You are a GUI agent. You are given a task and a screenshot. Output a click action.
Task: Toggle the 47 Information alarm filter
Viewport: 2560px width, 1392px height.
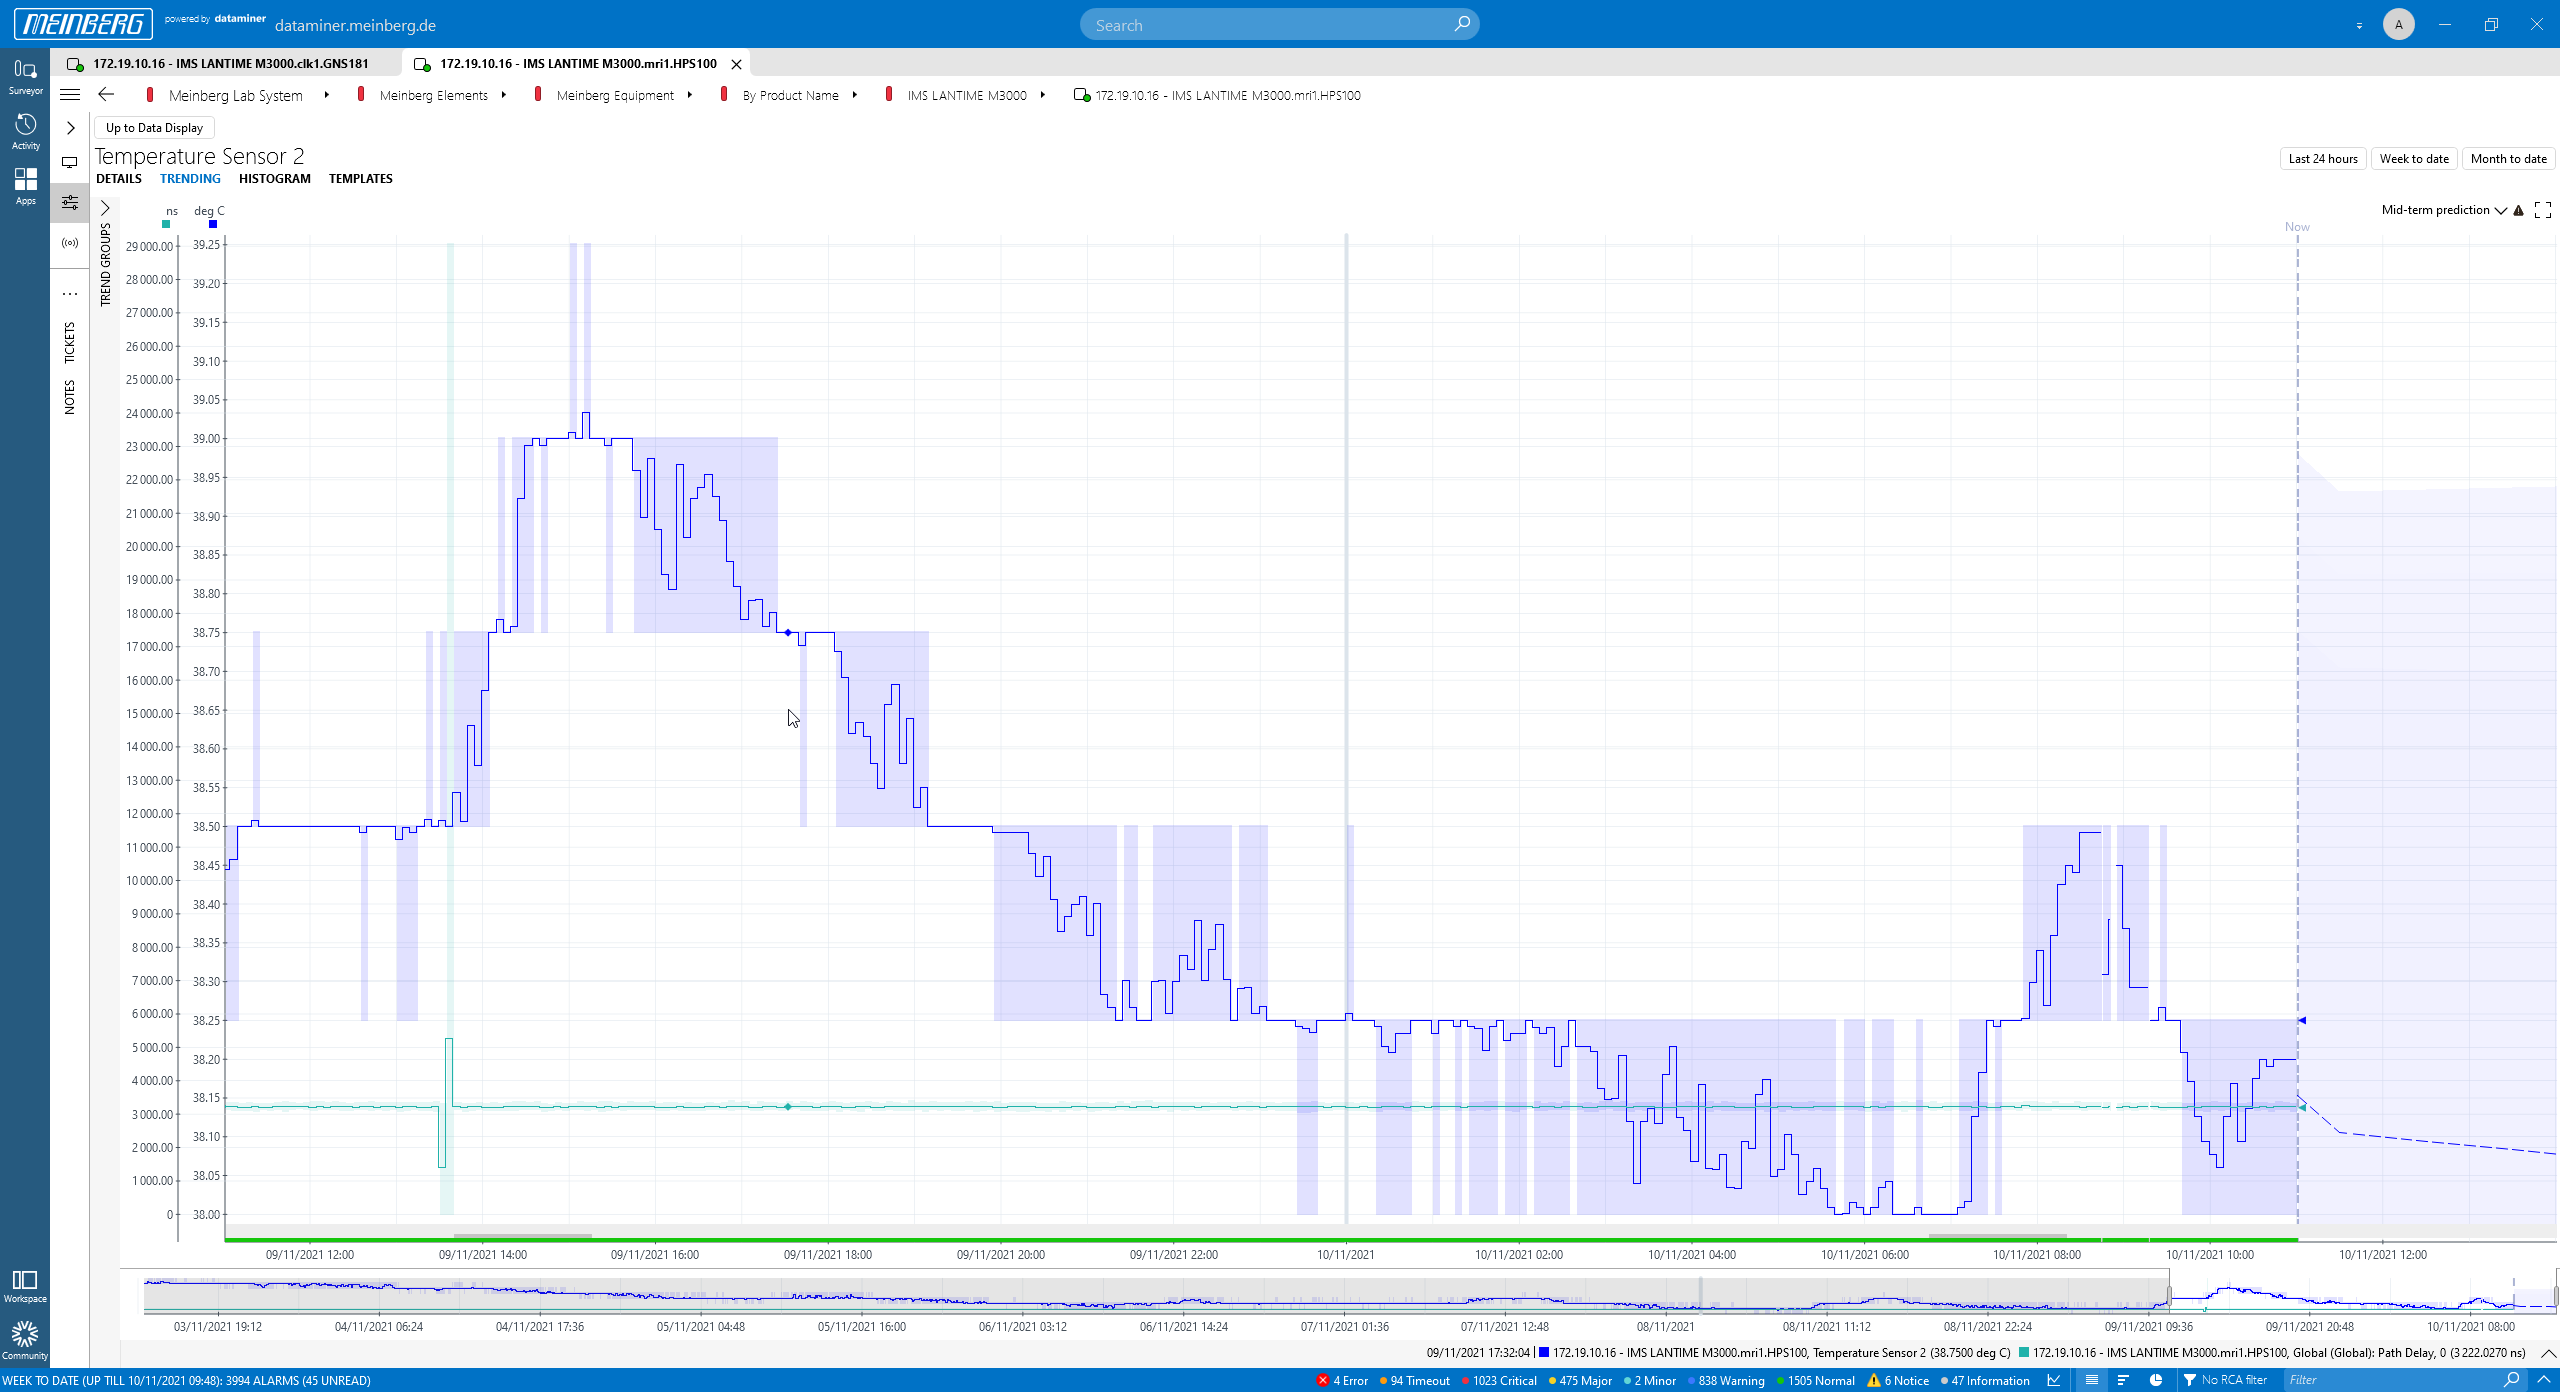click(1985, 1381)
